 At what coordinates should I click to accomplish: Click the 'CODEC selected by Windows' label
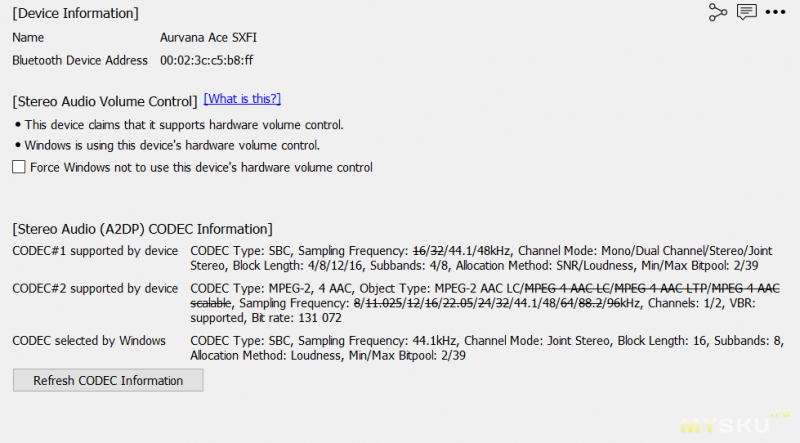pos(89,340)
